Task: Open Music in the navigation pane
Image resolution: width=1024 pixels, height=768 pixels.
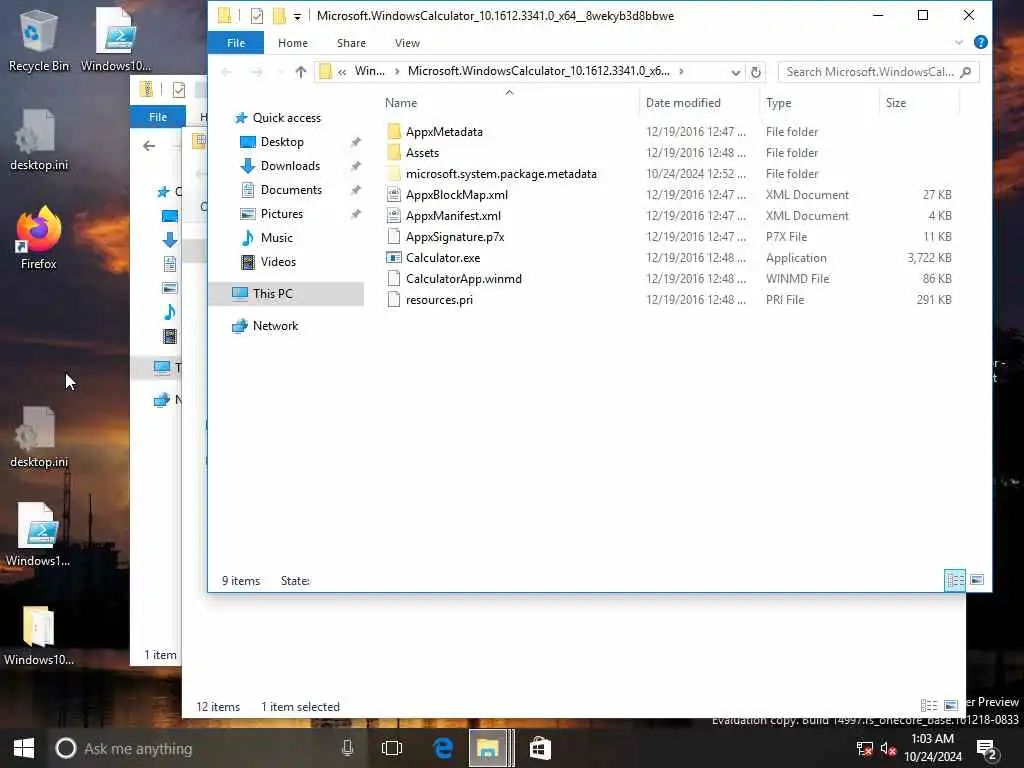Action: pyautogui.click(x=276, y=238)
